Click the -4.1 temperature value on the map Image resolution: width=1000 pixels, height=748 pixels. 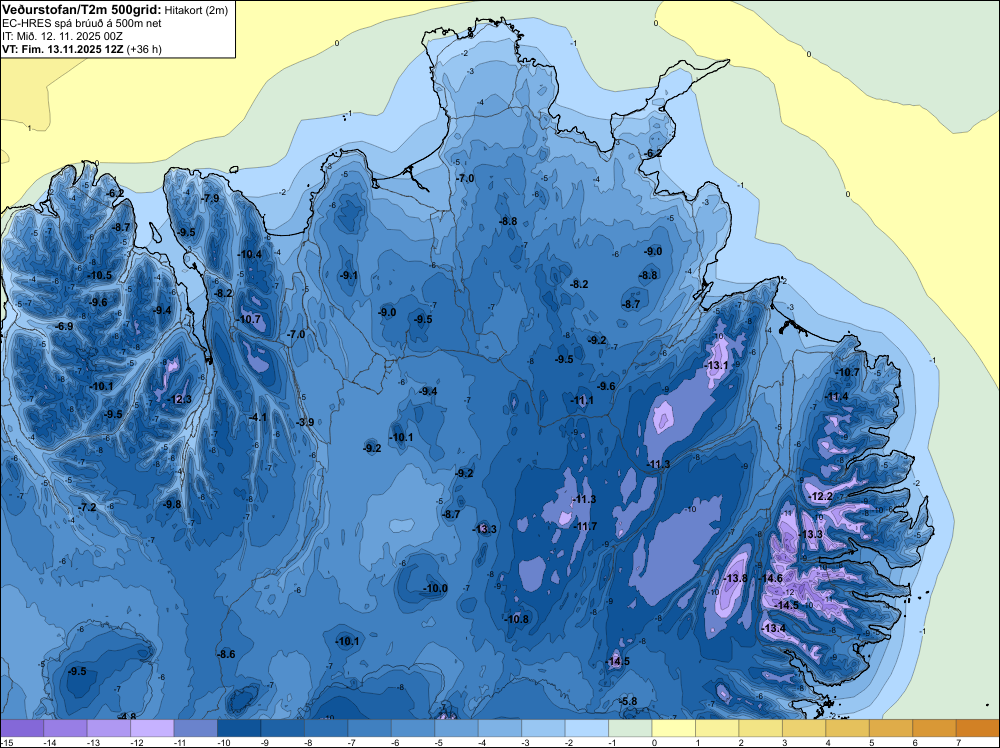tap(258, 417)
